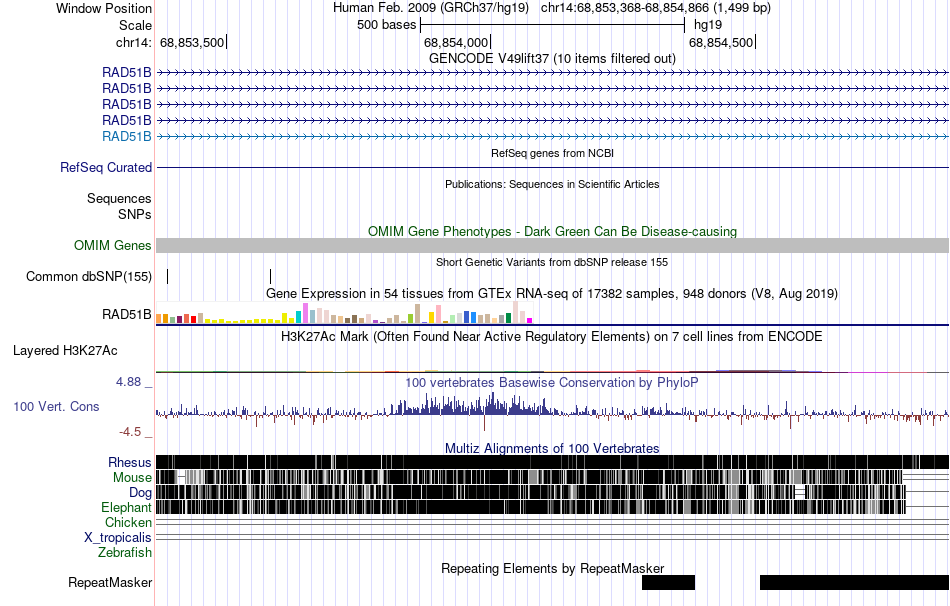Click the RefSeq Curated gene line

(553, 167)
